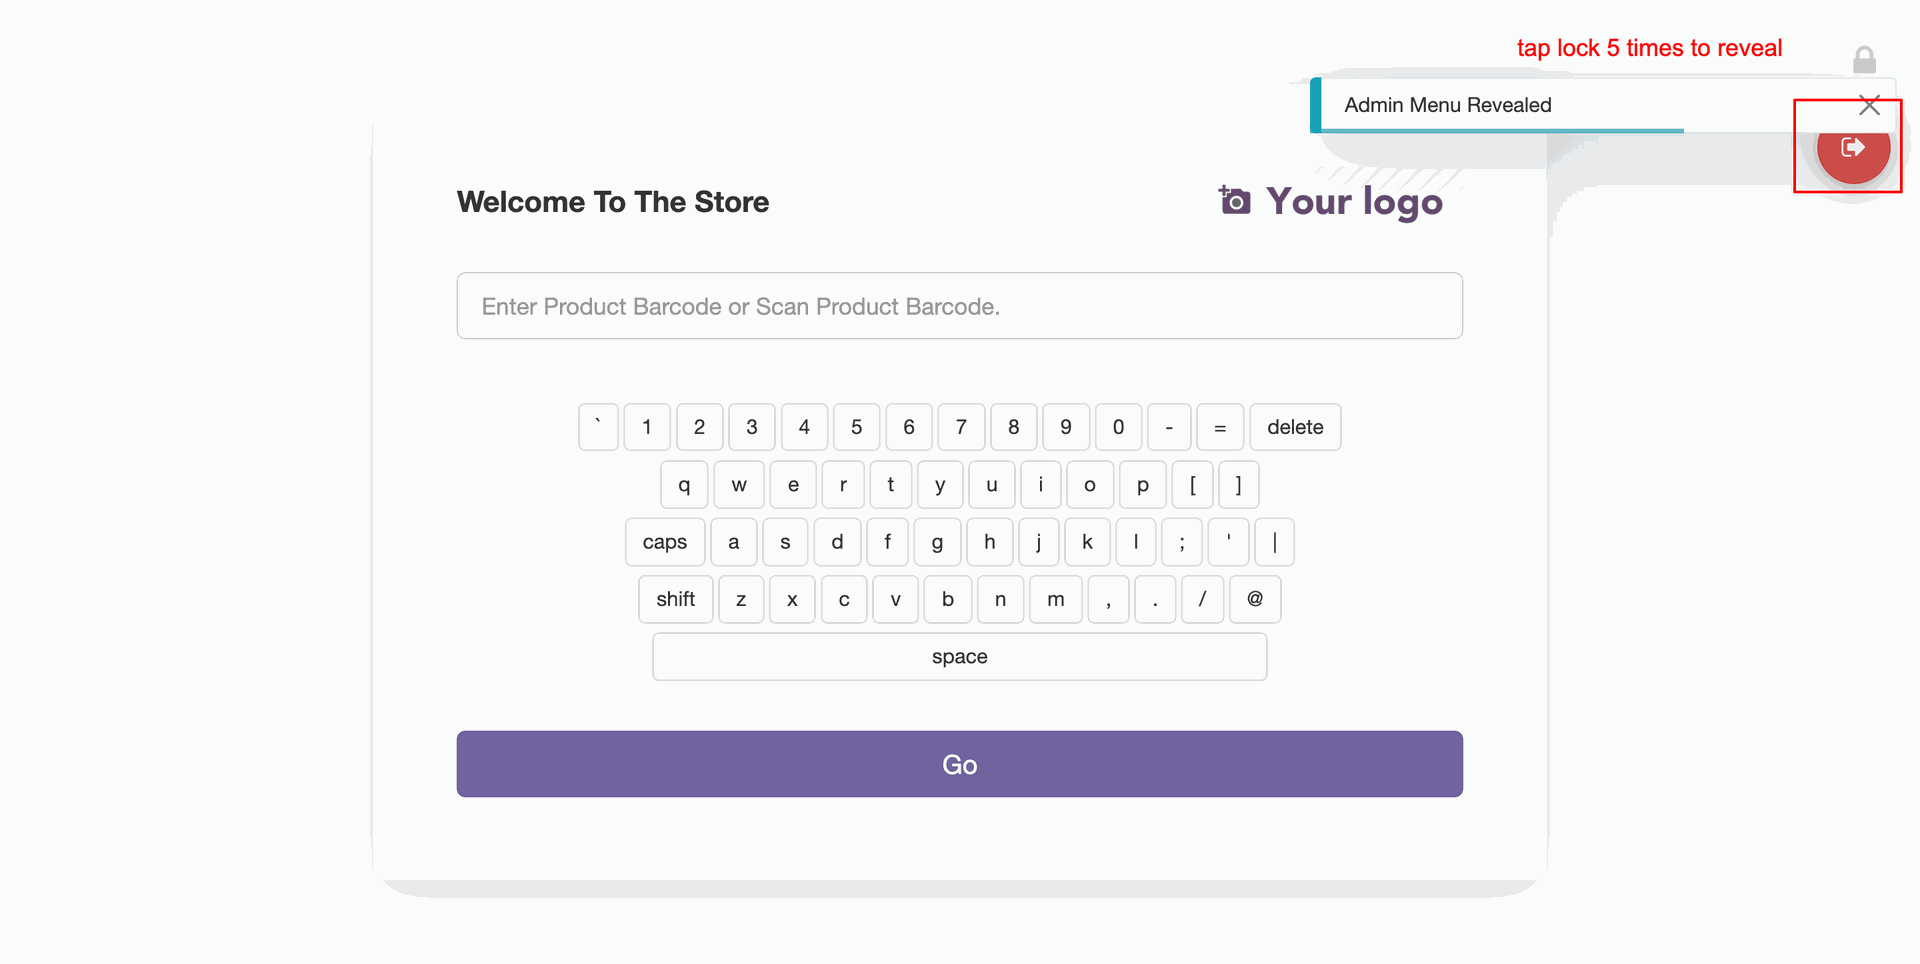Viewport: 1920px width, 964px height.
Task: Click the red logout button
Action: tap(1853, 148)
